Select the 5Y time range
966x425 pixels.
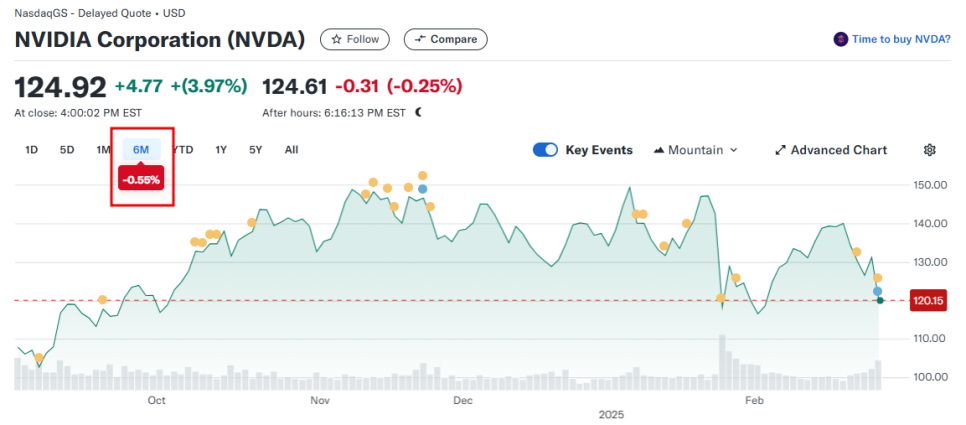click(x=256, y=150)
